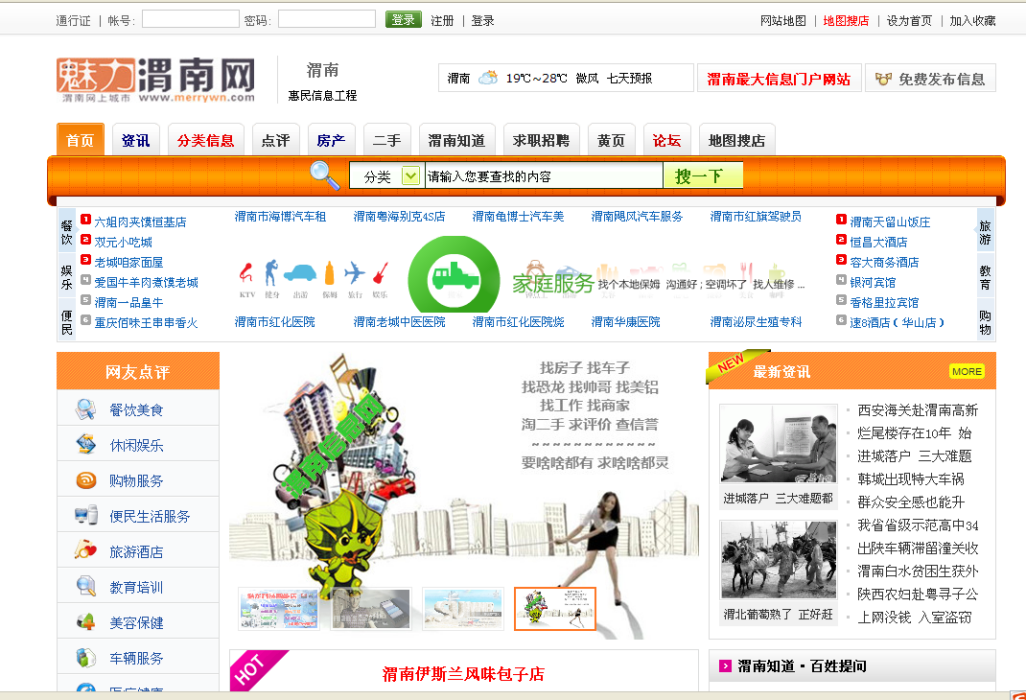Click the 搜一下 search button
The width and height of the screenshot is (1026, 700).
click(x=703, y=175)
